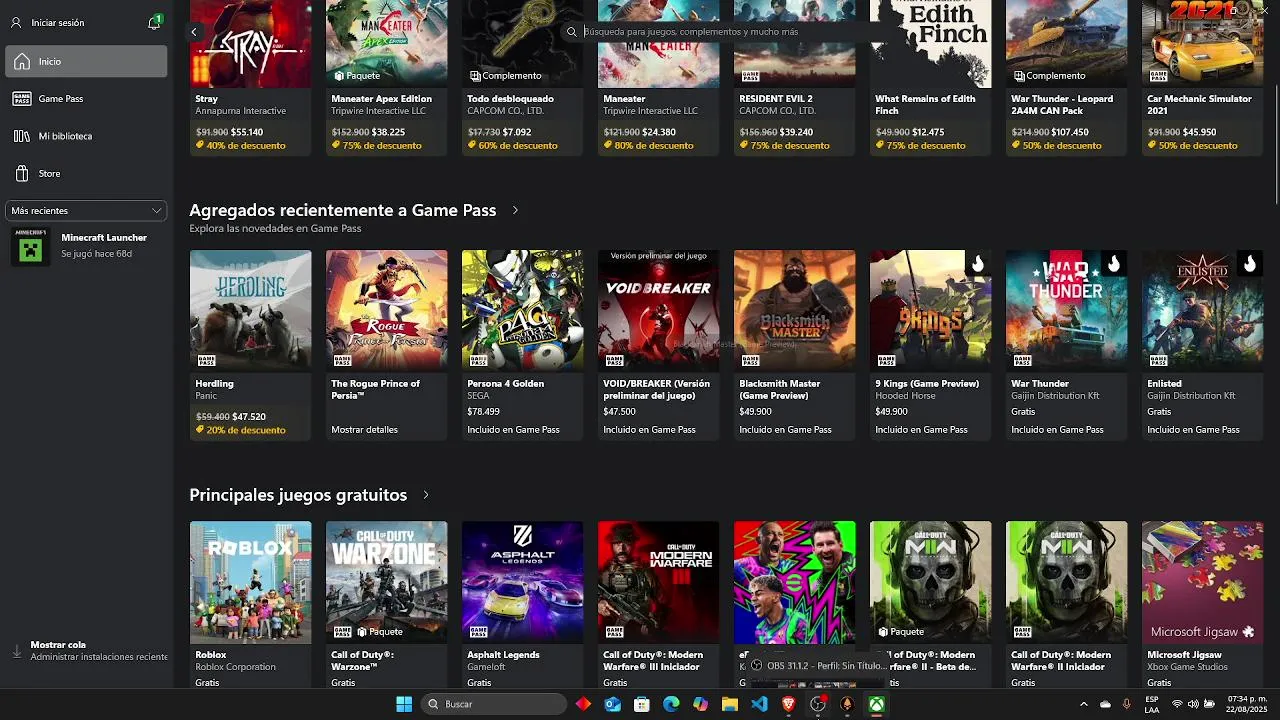The height and width of the screenshot is (720, 1280).
Task: Click Incluido en Game Pass under Persona 4 Golden
Action: coord(513,430)
